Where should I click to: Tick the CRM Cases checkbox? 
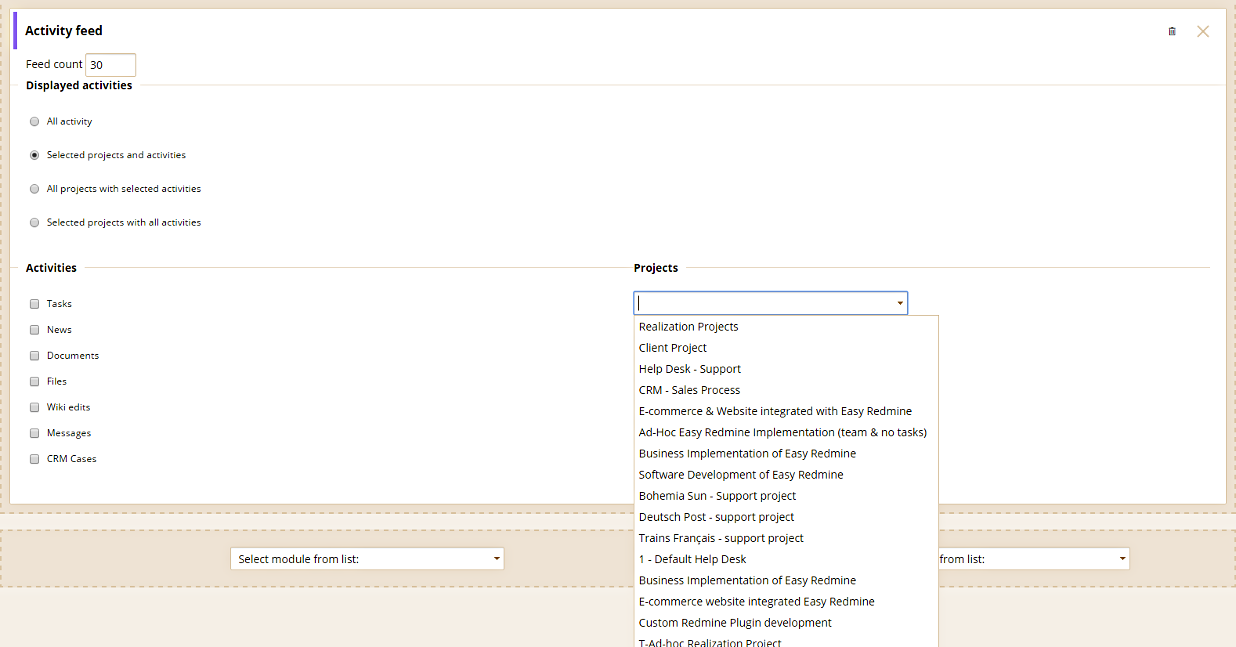[35, 459]
